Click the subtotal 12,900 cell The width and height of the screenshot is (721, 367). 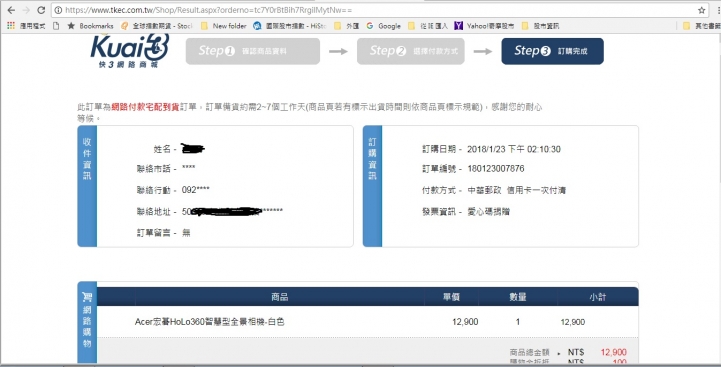coord(573,322)
